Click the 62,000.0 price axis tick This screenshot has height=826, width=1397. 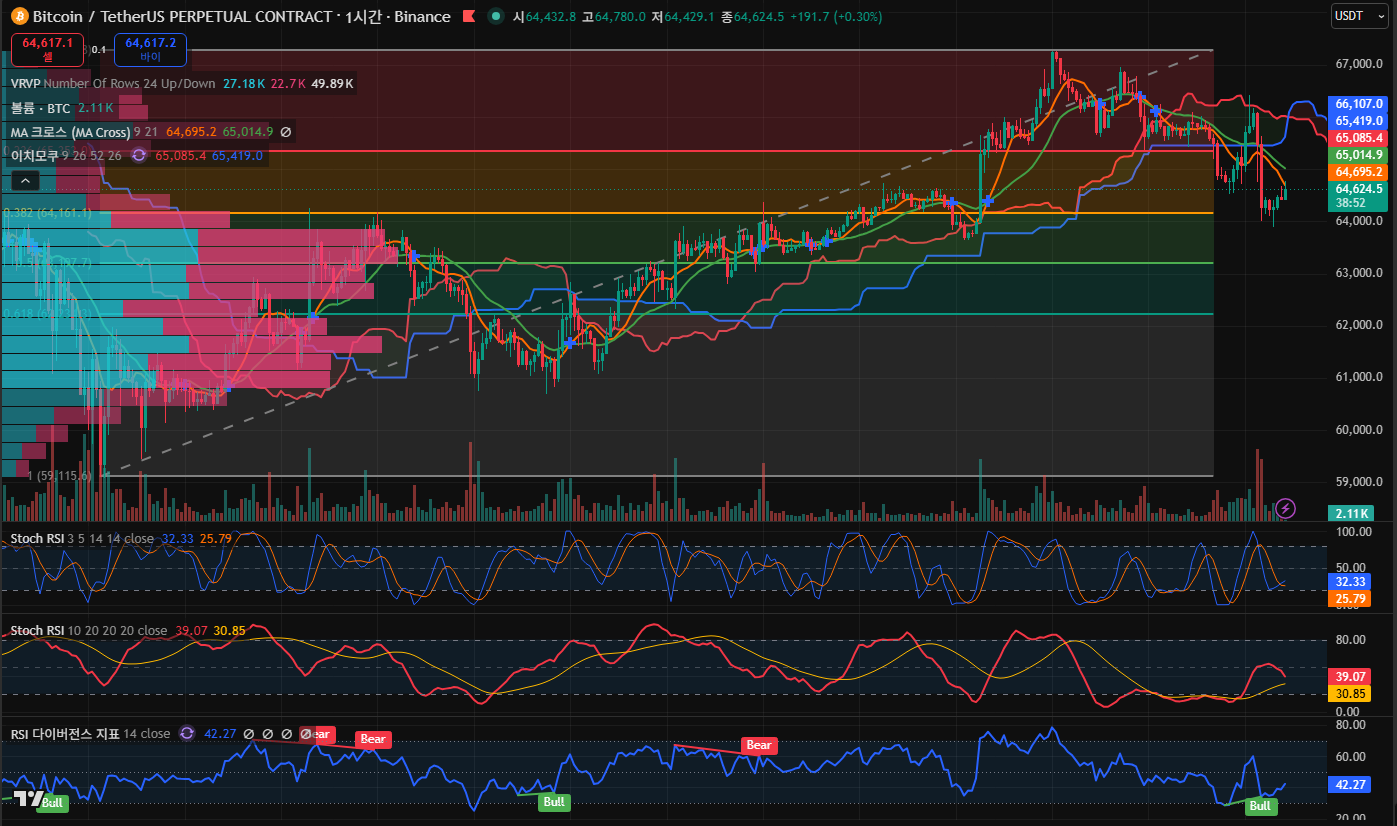pos(1359,325)
